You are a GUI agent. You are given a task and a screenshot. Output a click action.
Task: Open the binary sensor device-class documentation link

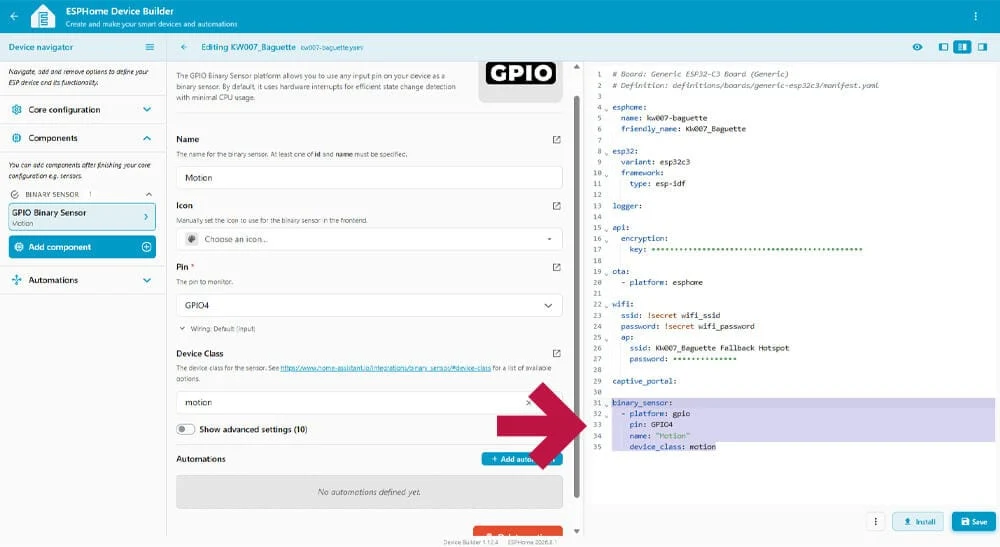coord(385,368)
